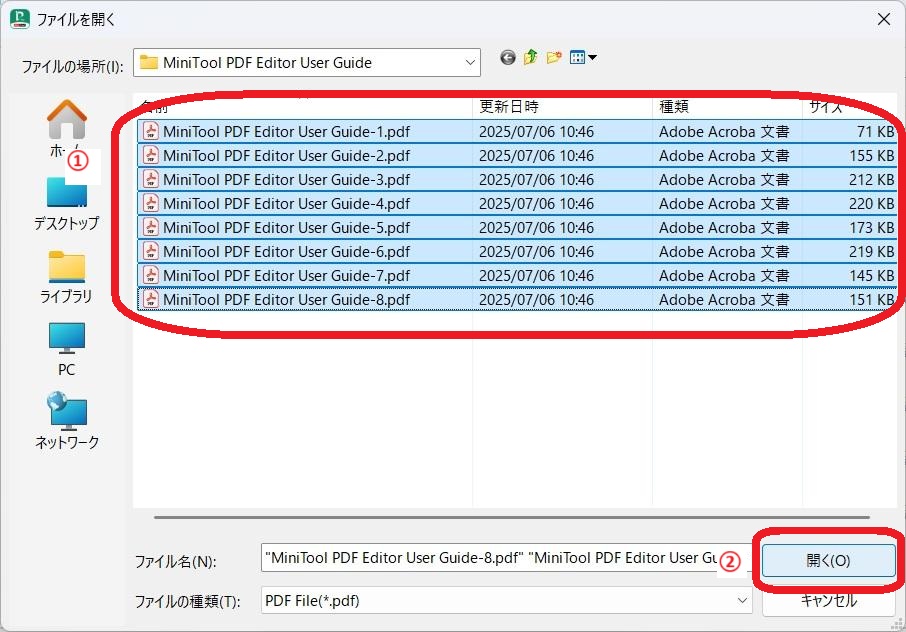The width and height of the screenshot is (906, 632).
Task: Click the 145 KB size cell
Action: click(871, 276)
